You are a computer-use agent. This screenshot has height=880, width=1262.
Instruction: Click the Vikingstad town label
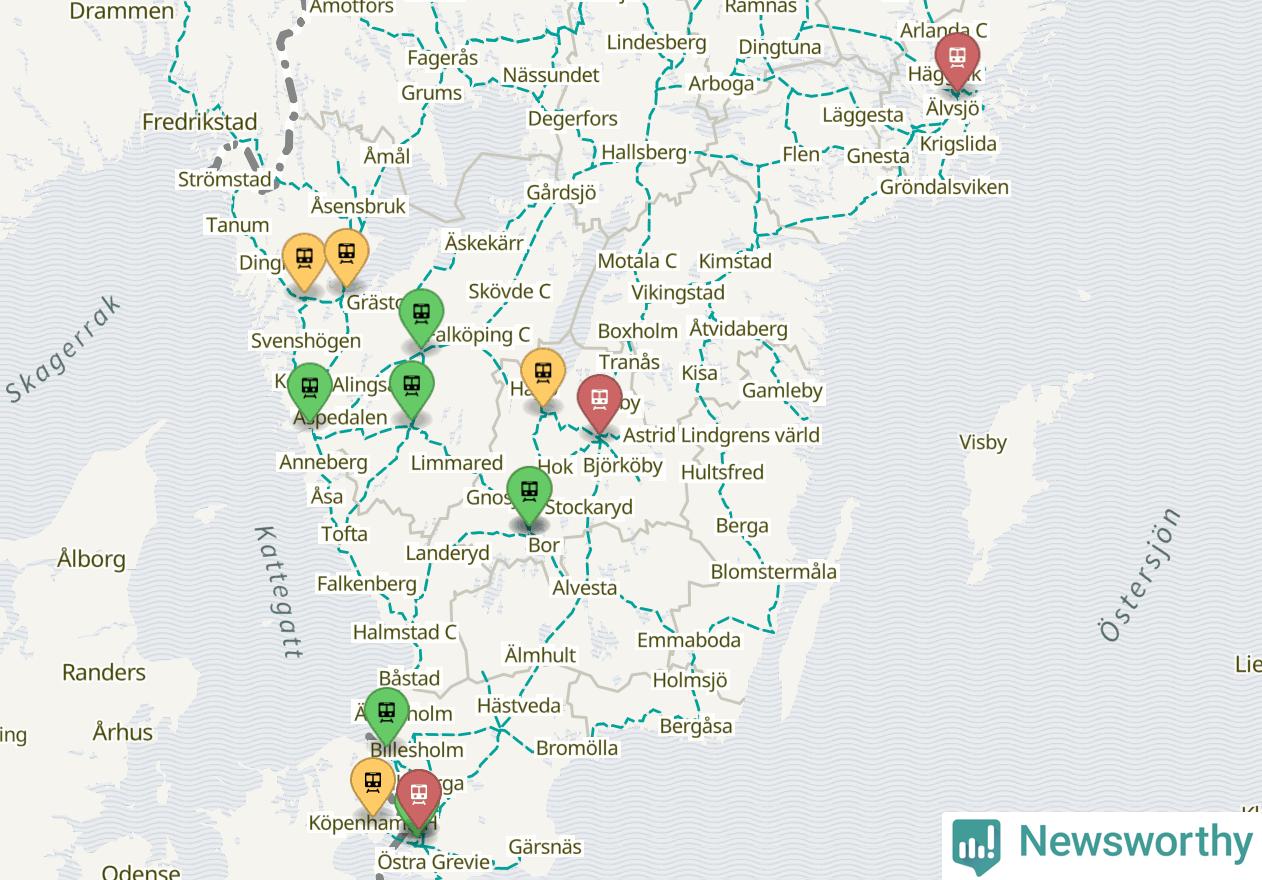(x=678, y=293)
